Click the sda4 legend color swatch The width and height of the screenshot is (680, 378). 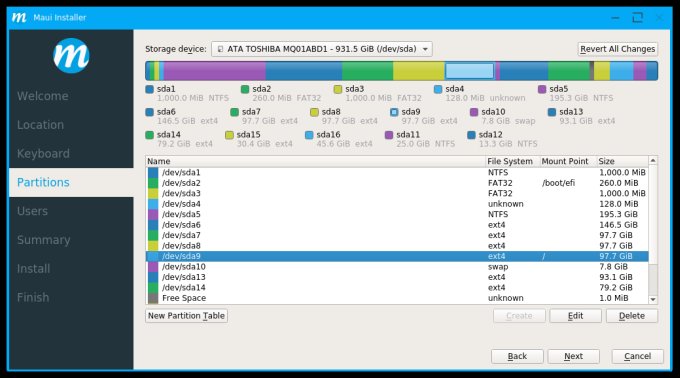click(x=438, y=89)
